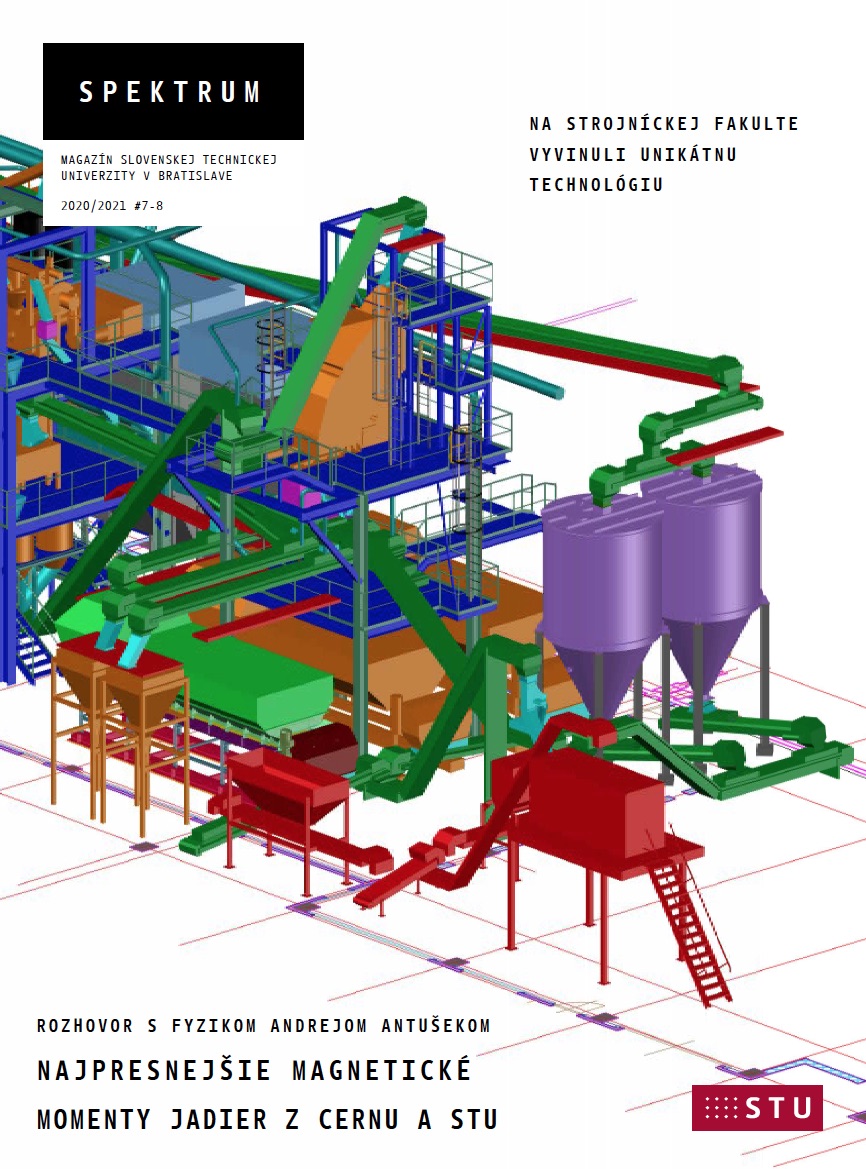Click the STU logo badge

(757, 1108)
